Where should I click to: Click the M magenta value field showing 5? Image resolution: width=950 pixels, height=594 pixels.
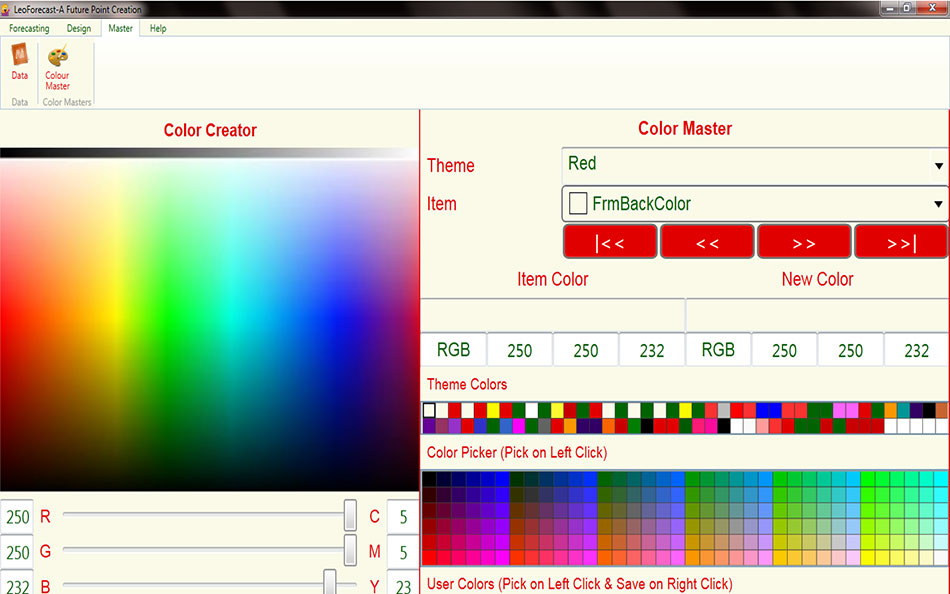403,552
